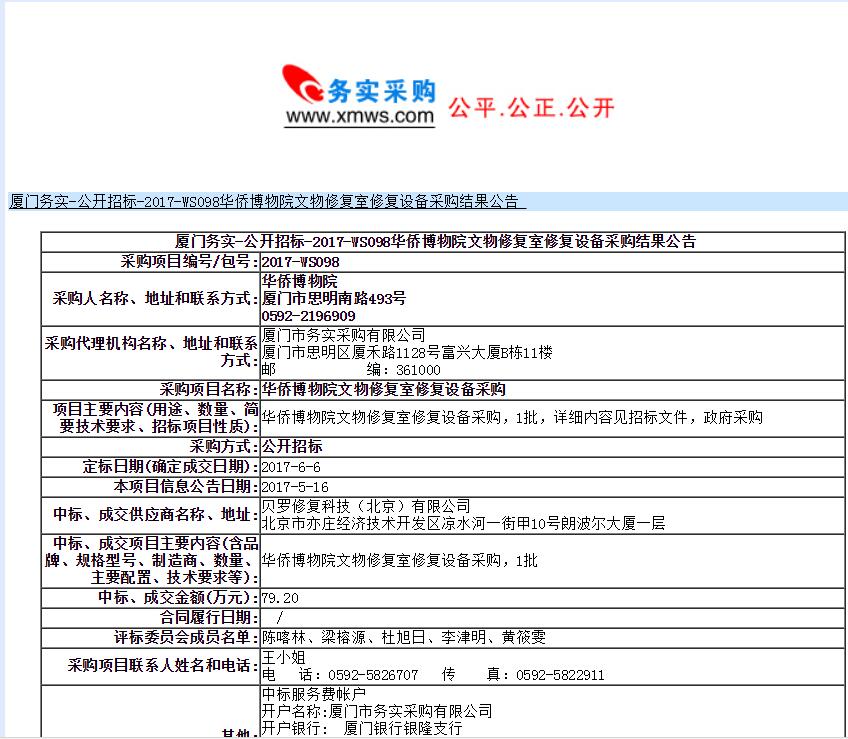Click the 公平.公正.公开 red slogan text
848x739 pixels.
531,107
